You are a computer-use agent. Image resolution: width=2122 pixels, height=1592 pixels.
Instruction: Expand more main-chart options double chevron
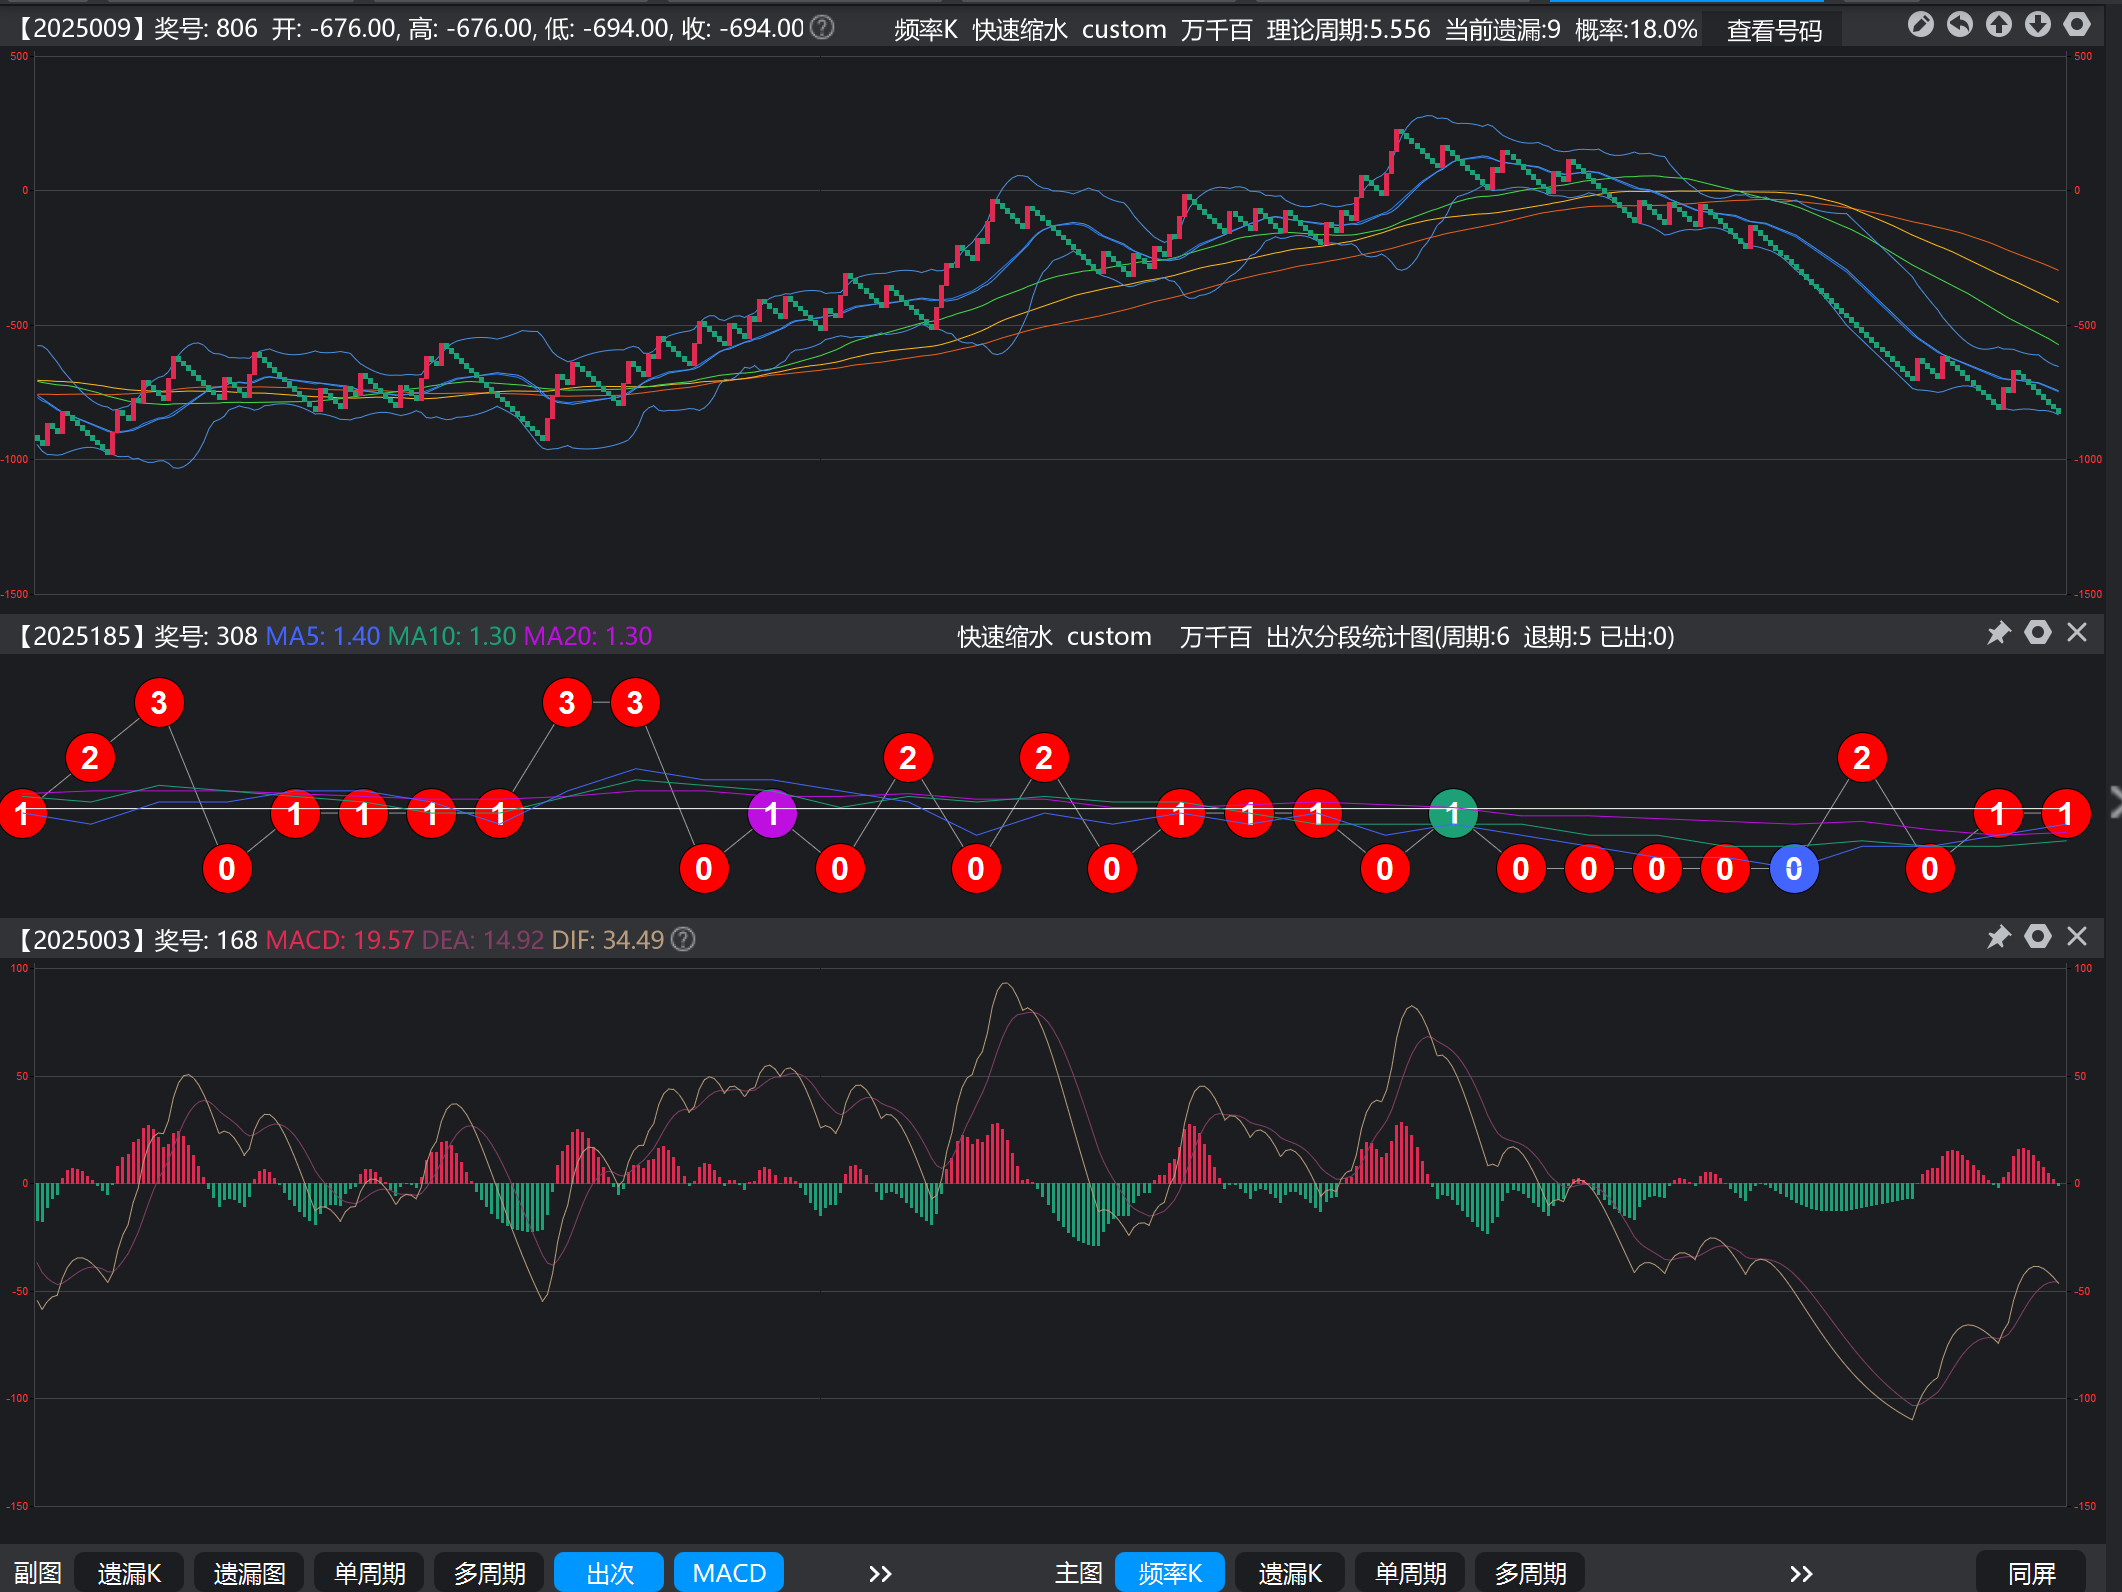coord(1801,1574)
